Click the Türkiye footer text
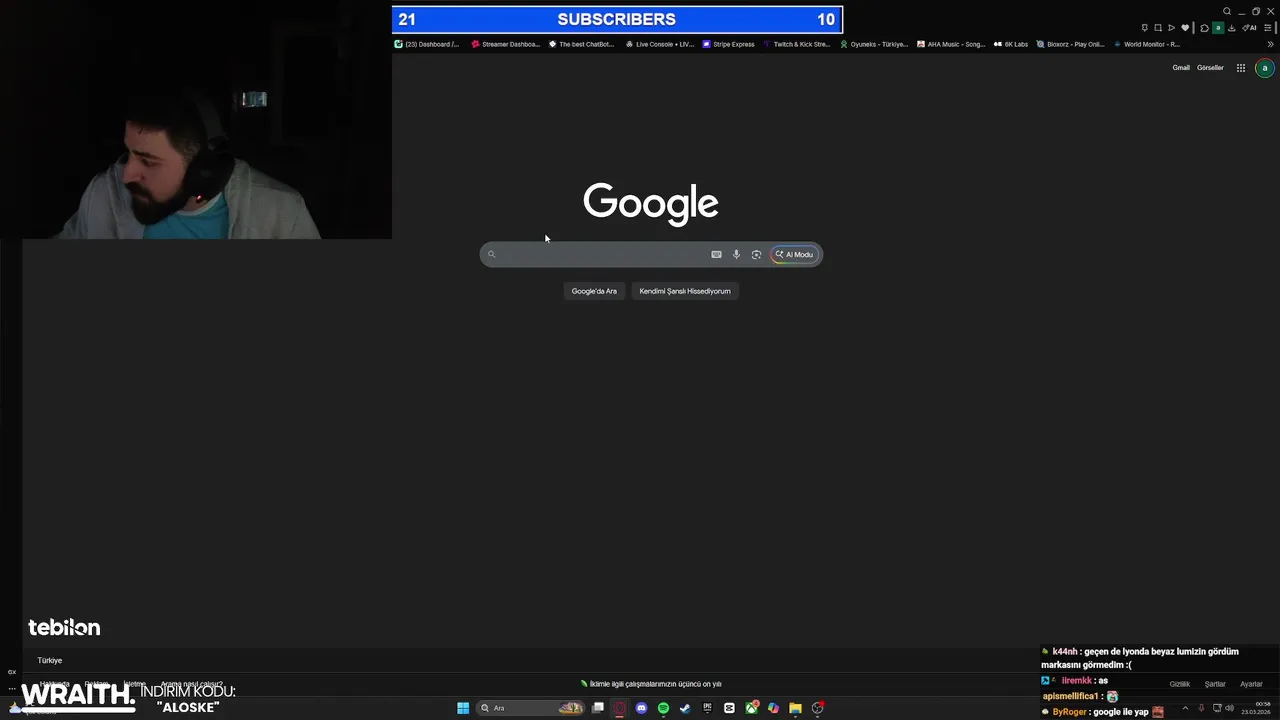The height and width of the screenshot is (720, 1280). click(x=50, y=660)
